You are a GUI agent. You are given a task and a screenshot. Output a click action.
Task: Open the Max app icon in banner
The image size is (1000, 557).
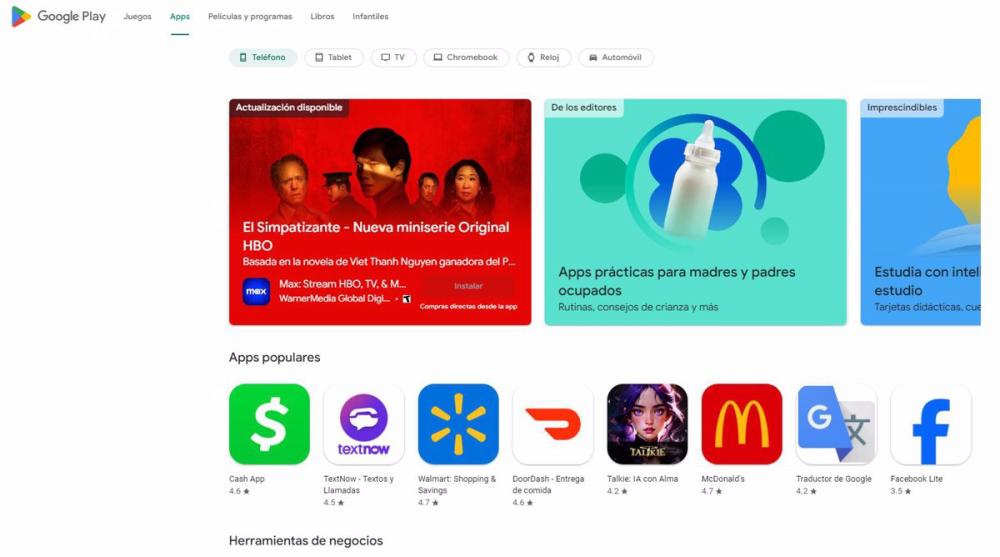(x=256, y=292)
